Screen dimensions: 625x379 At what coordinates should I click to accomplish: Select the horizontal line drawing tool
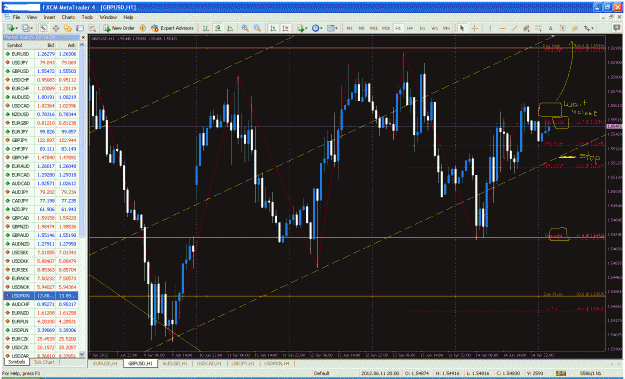[502, 28]
